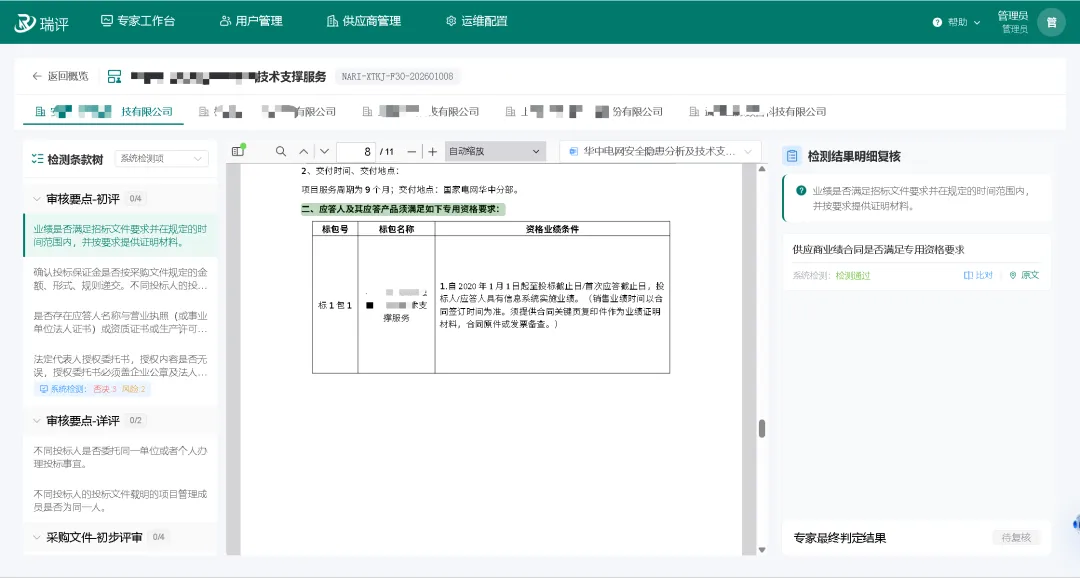Viewport: 1080px width, 578px height.
Task: Click the 系统检测 否决3 风险2 tag
Action: (x=92, y=389)
